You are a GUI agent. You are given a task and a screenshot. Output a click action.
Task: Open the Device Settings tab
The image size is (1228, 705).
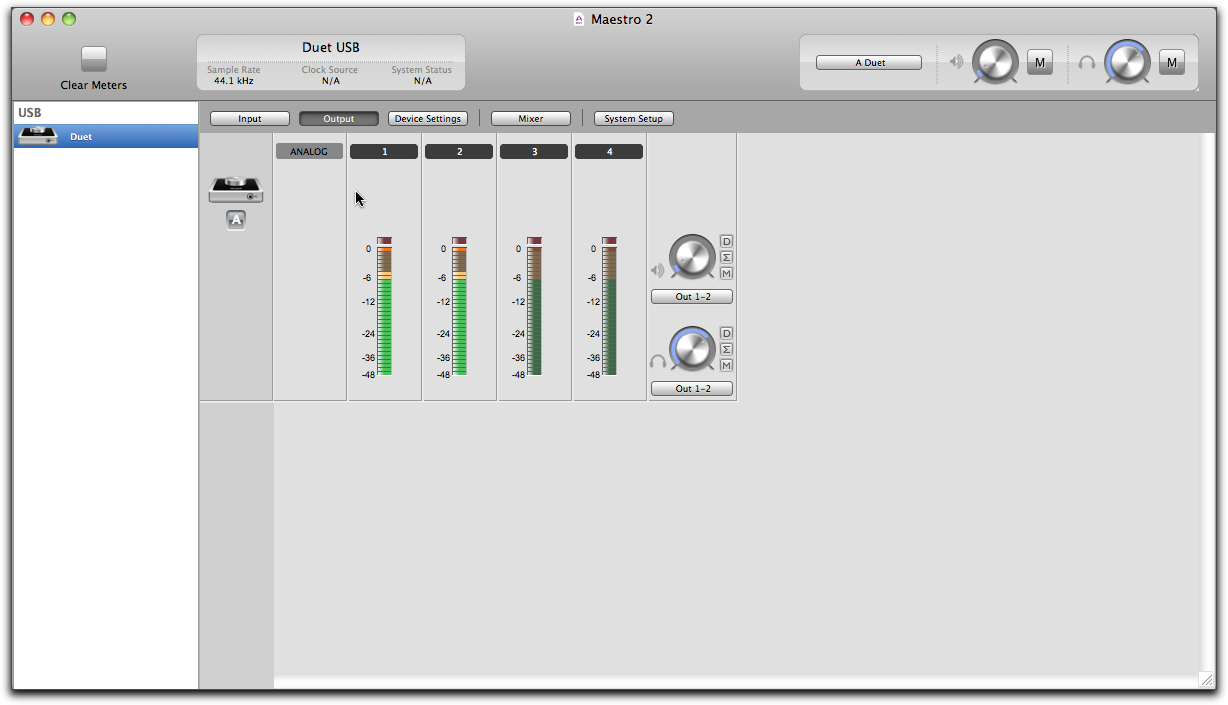(x=428, y=119)
